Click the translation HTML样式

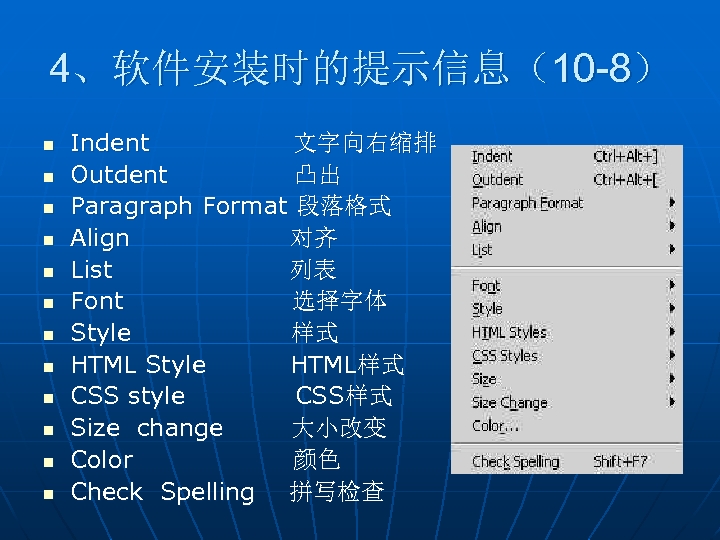(x=348, y=365)
